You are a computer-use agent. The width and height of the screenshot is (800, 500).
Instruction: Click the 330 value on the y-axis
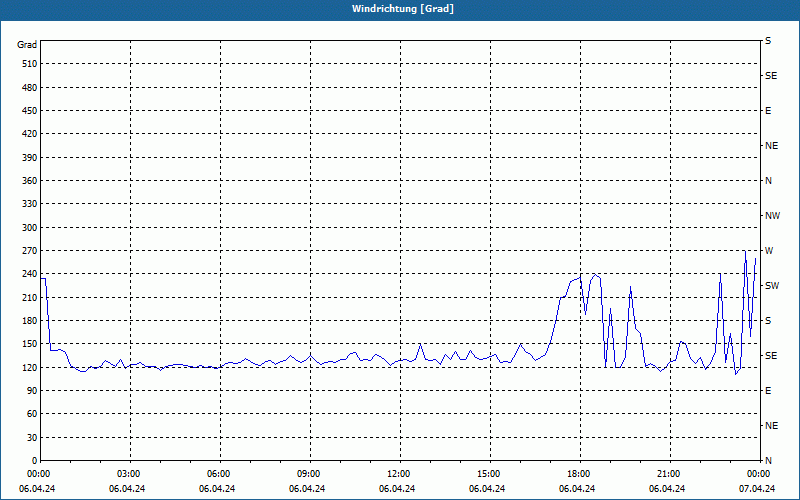point(29,204)
